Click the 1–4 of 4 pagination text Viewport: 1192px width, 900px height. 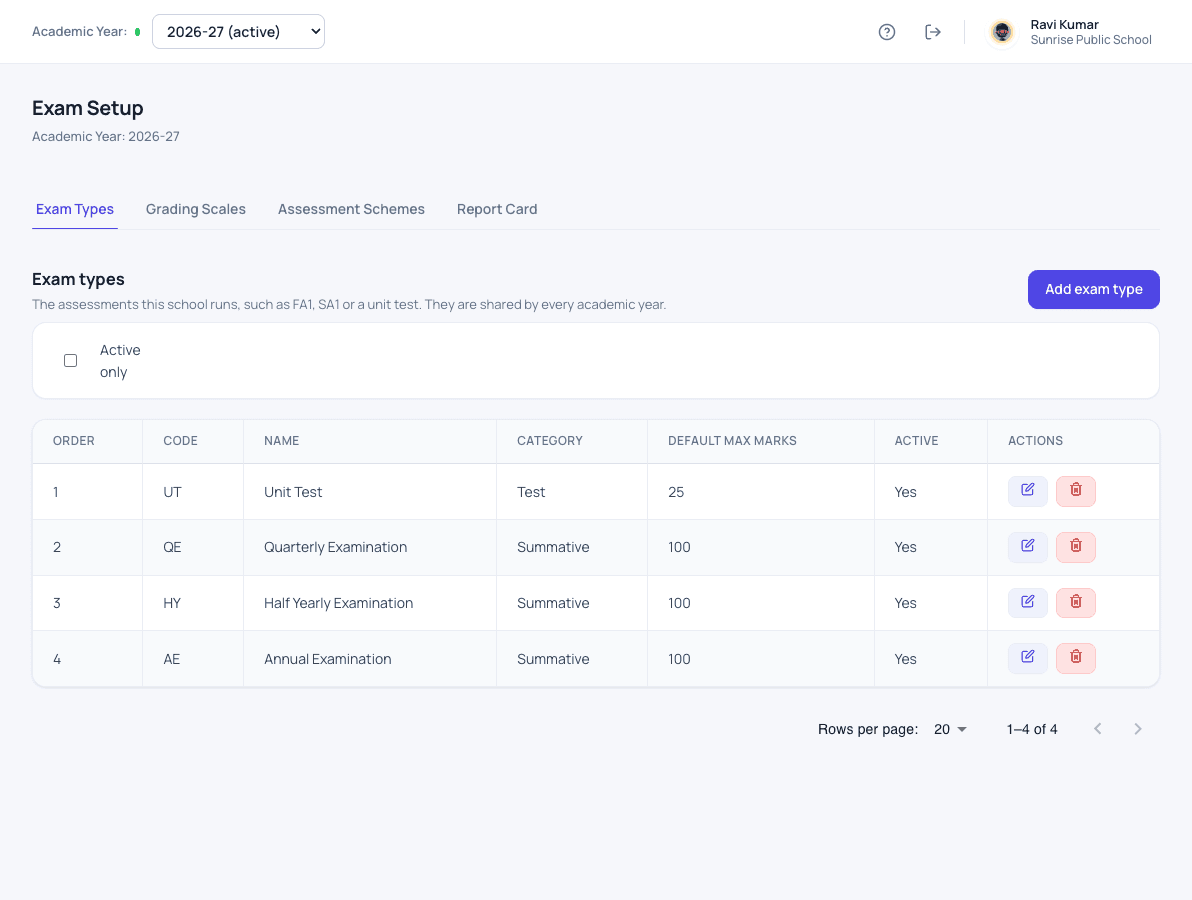point(1032,729)
